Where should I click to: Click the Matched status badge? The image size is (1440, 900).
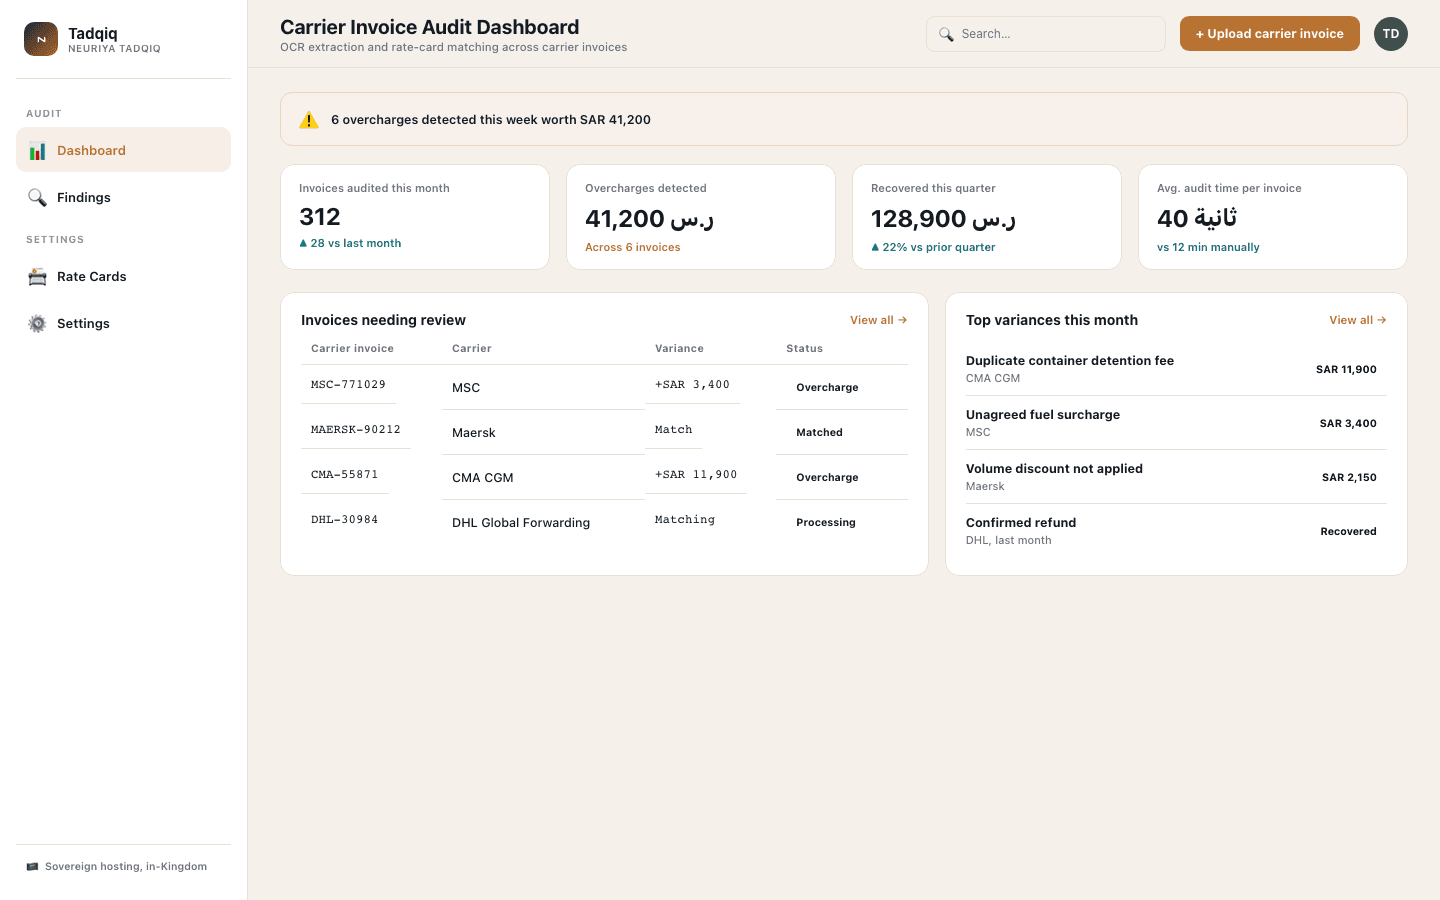tap(819, 432)
